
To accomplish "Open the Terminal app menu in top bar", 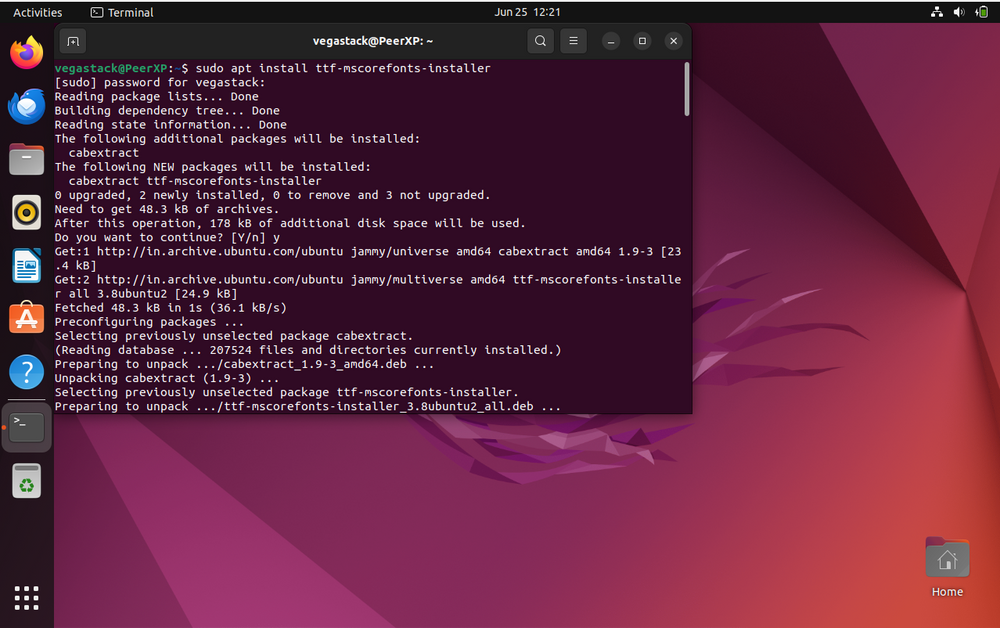I will point(120,12).
